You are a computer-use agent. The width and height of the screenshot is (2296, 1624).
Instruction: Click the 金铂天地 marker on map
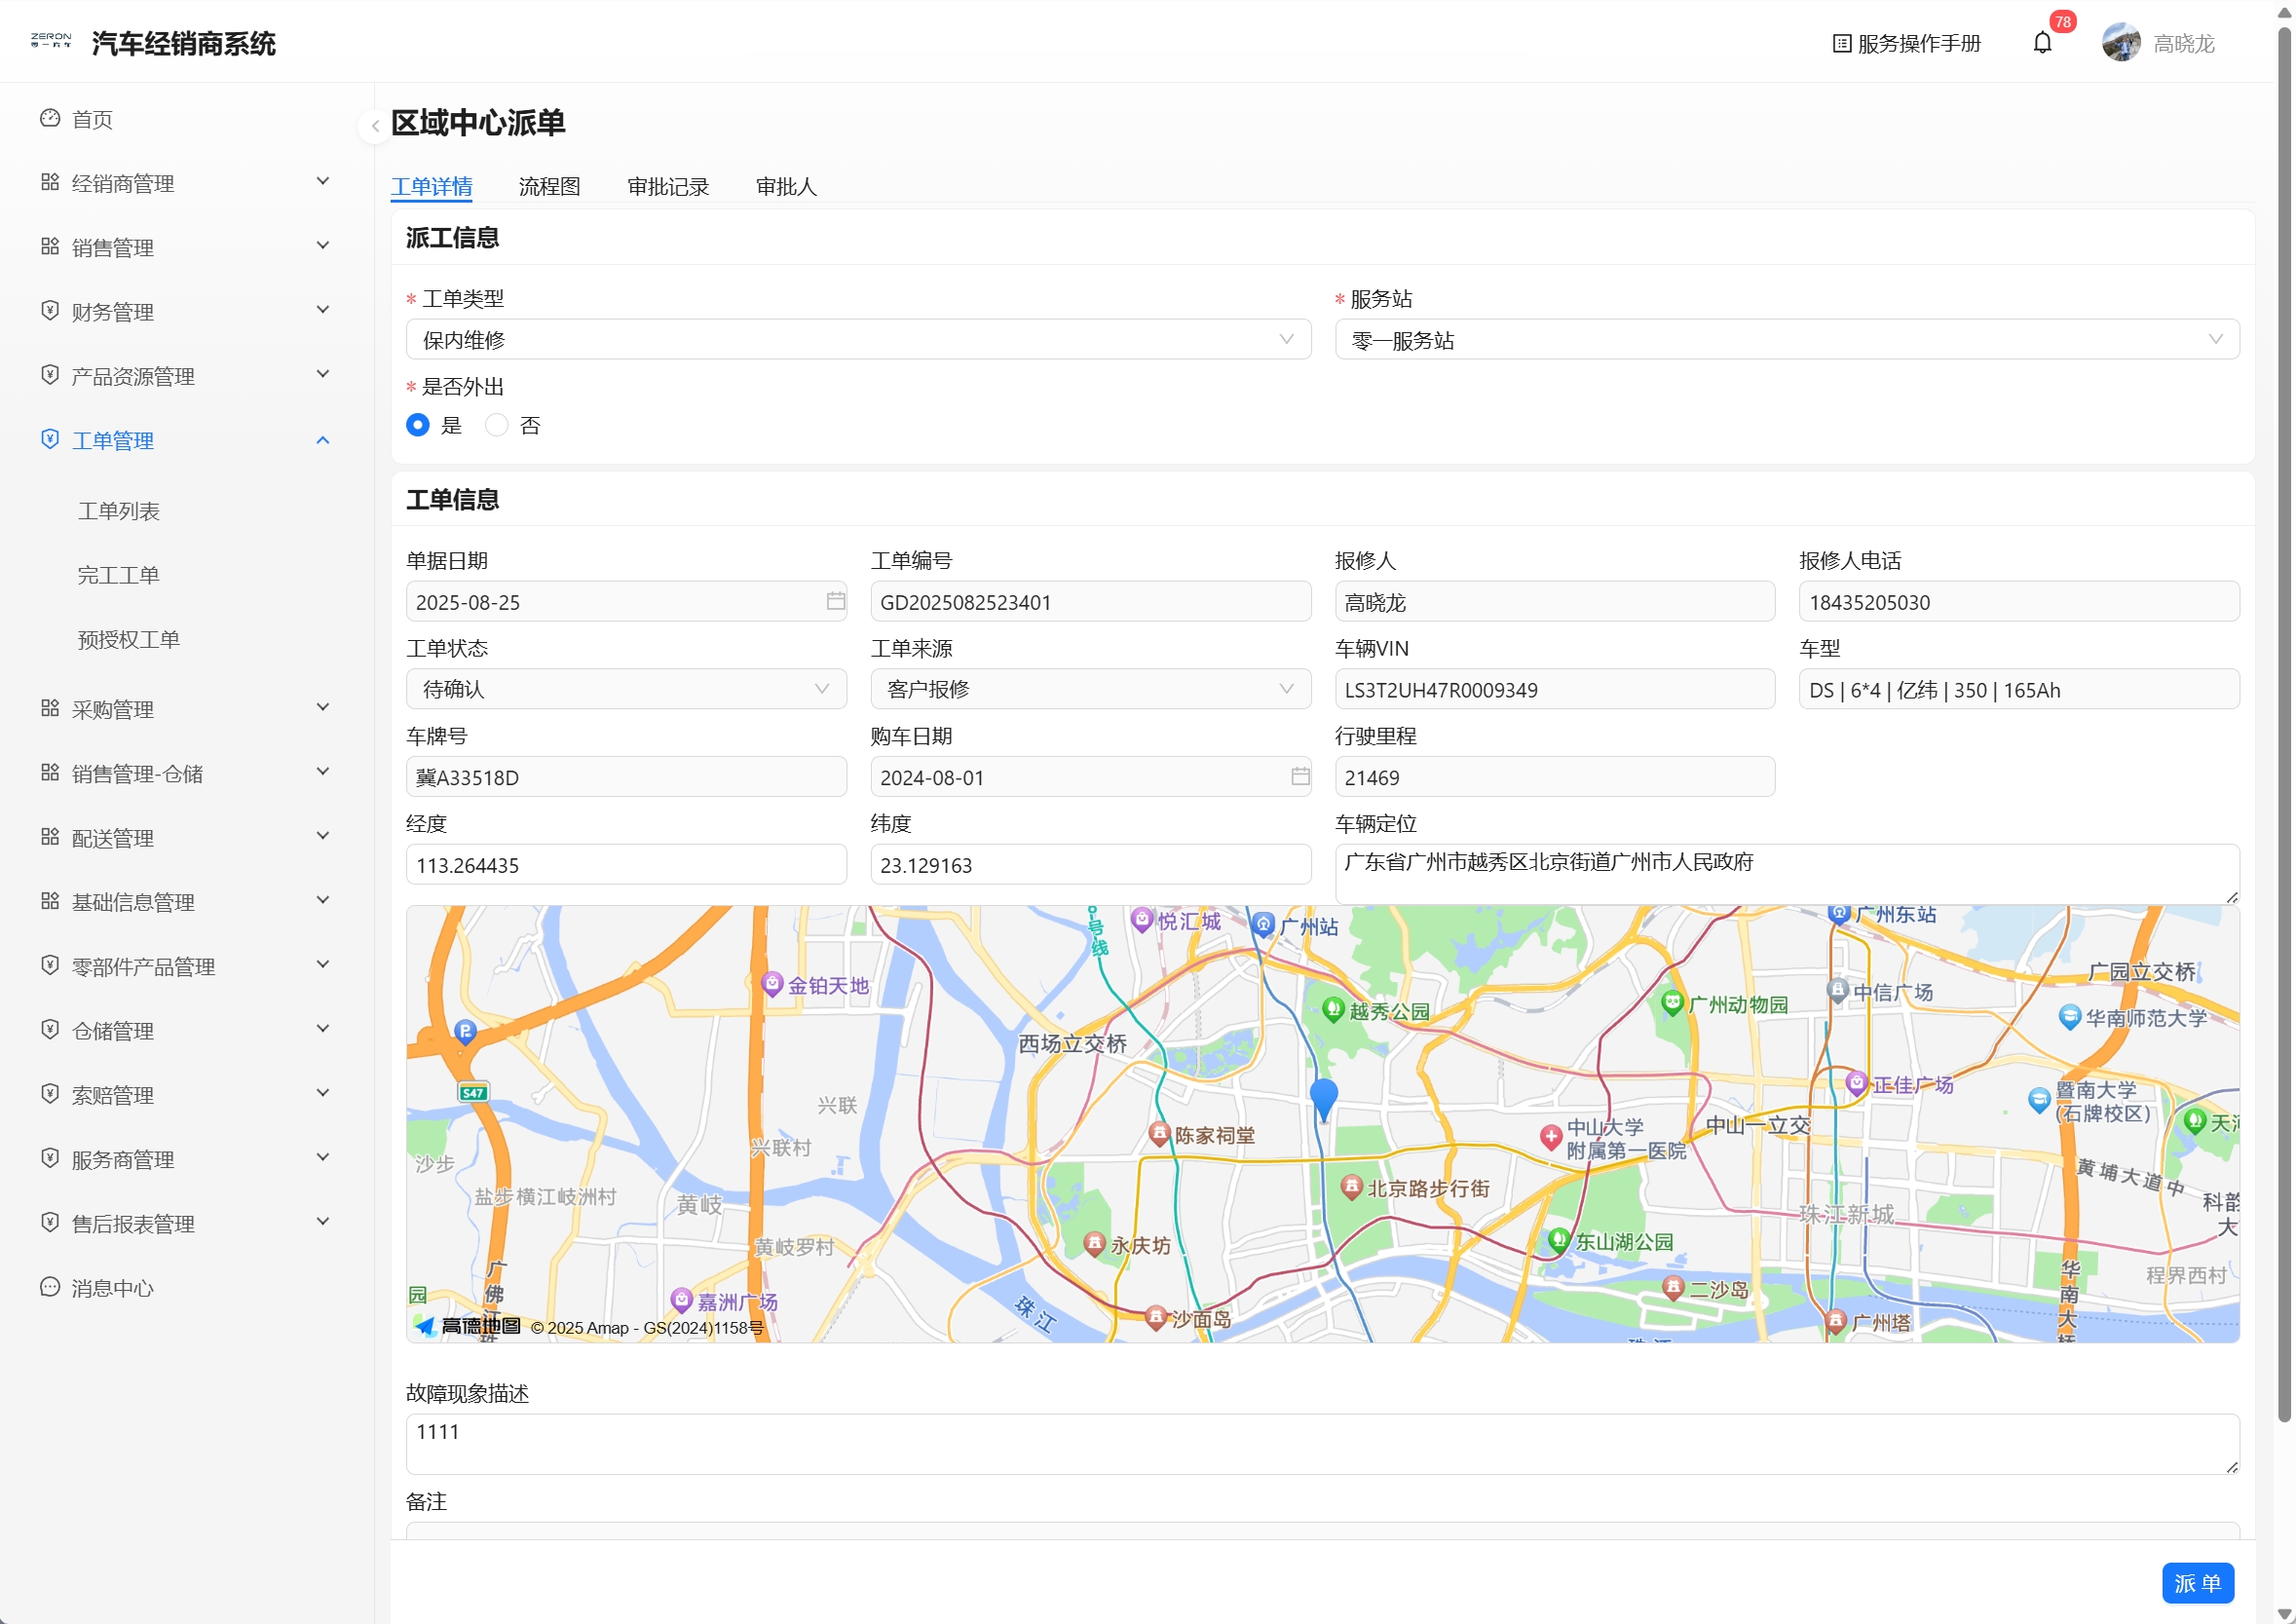(x=772, y=984)
